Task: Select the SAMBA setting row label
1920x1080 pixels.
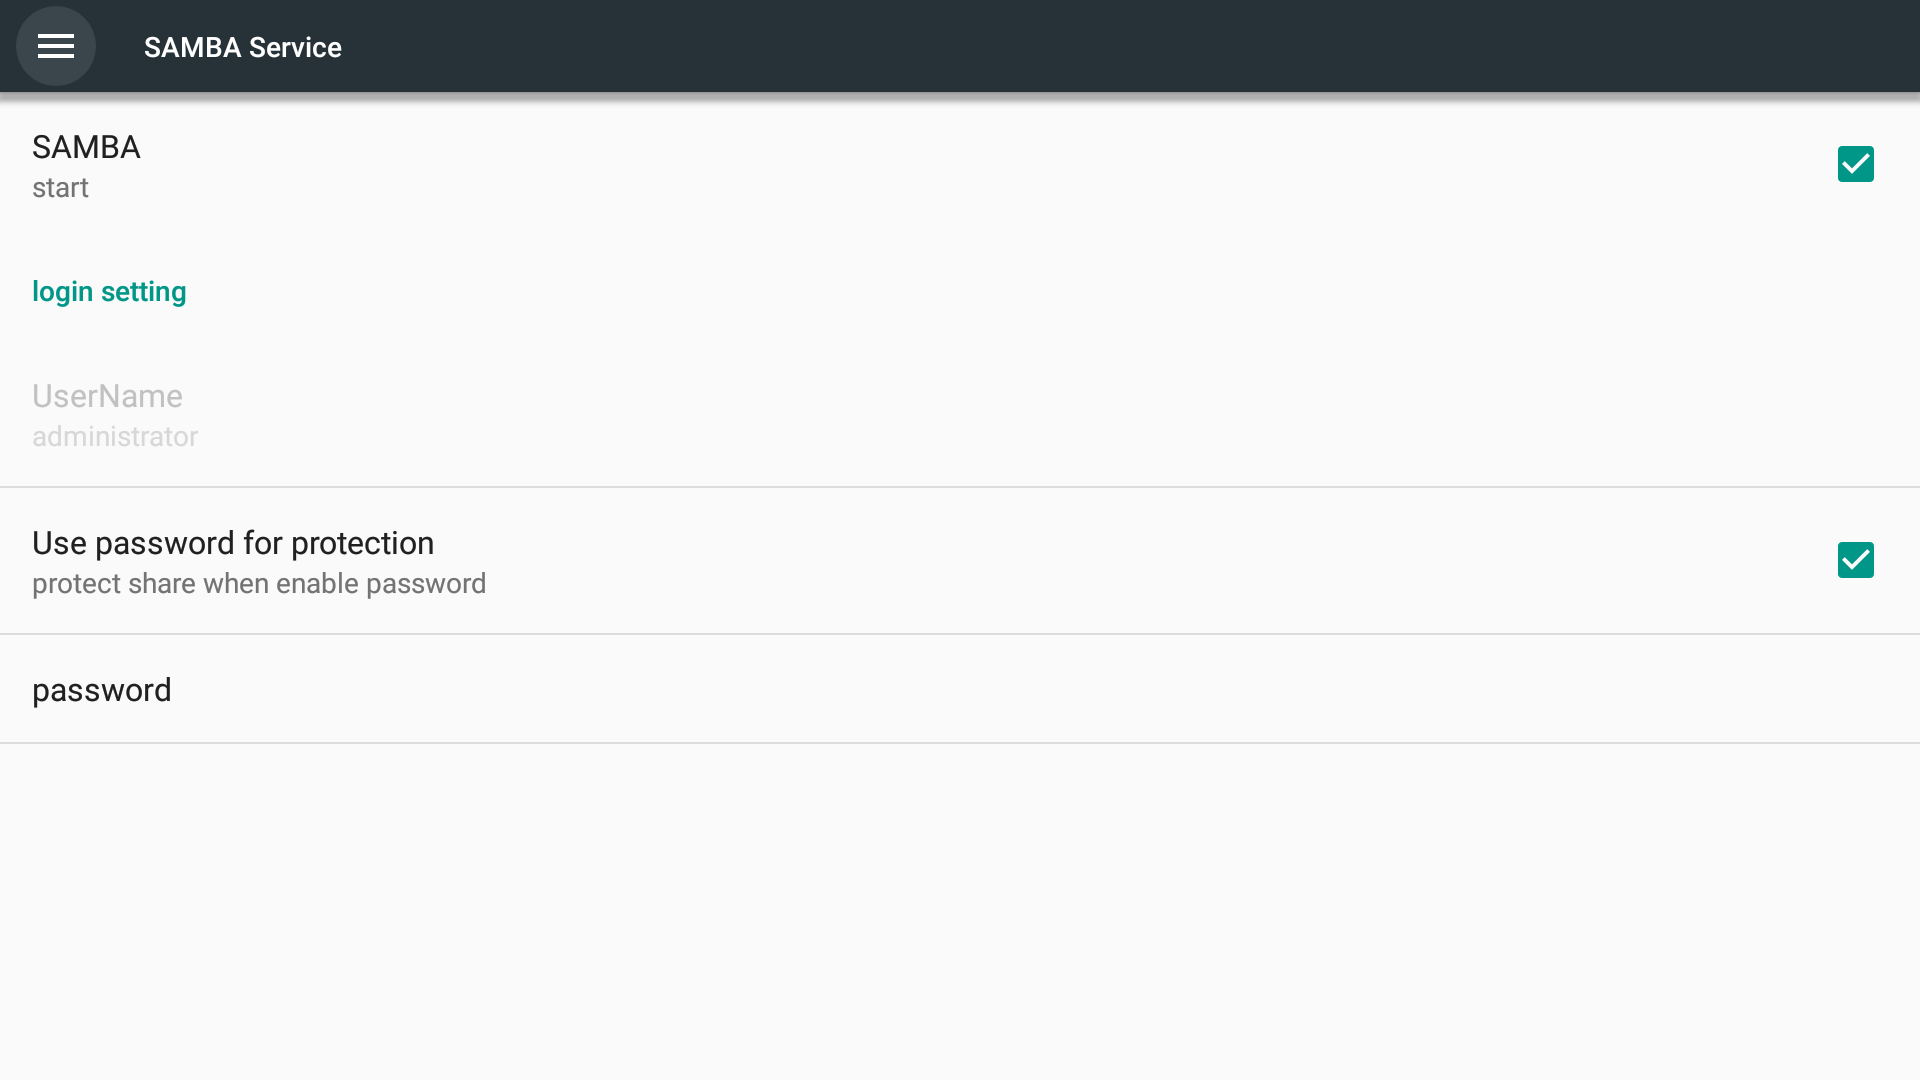Action: click(x=86, y=147)
